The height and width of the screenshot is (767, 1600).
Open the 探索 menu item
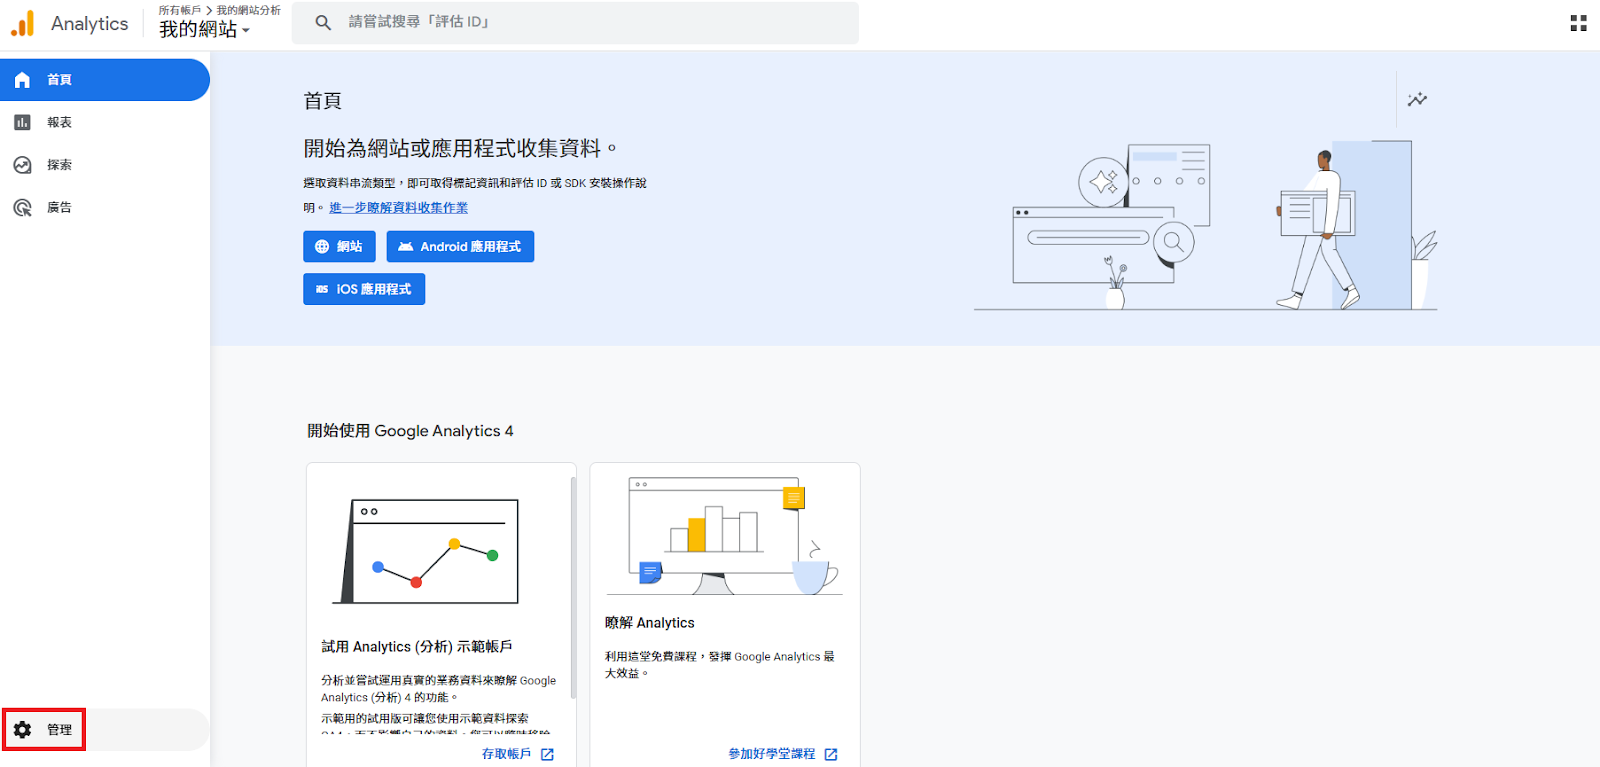point(104,165)
